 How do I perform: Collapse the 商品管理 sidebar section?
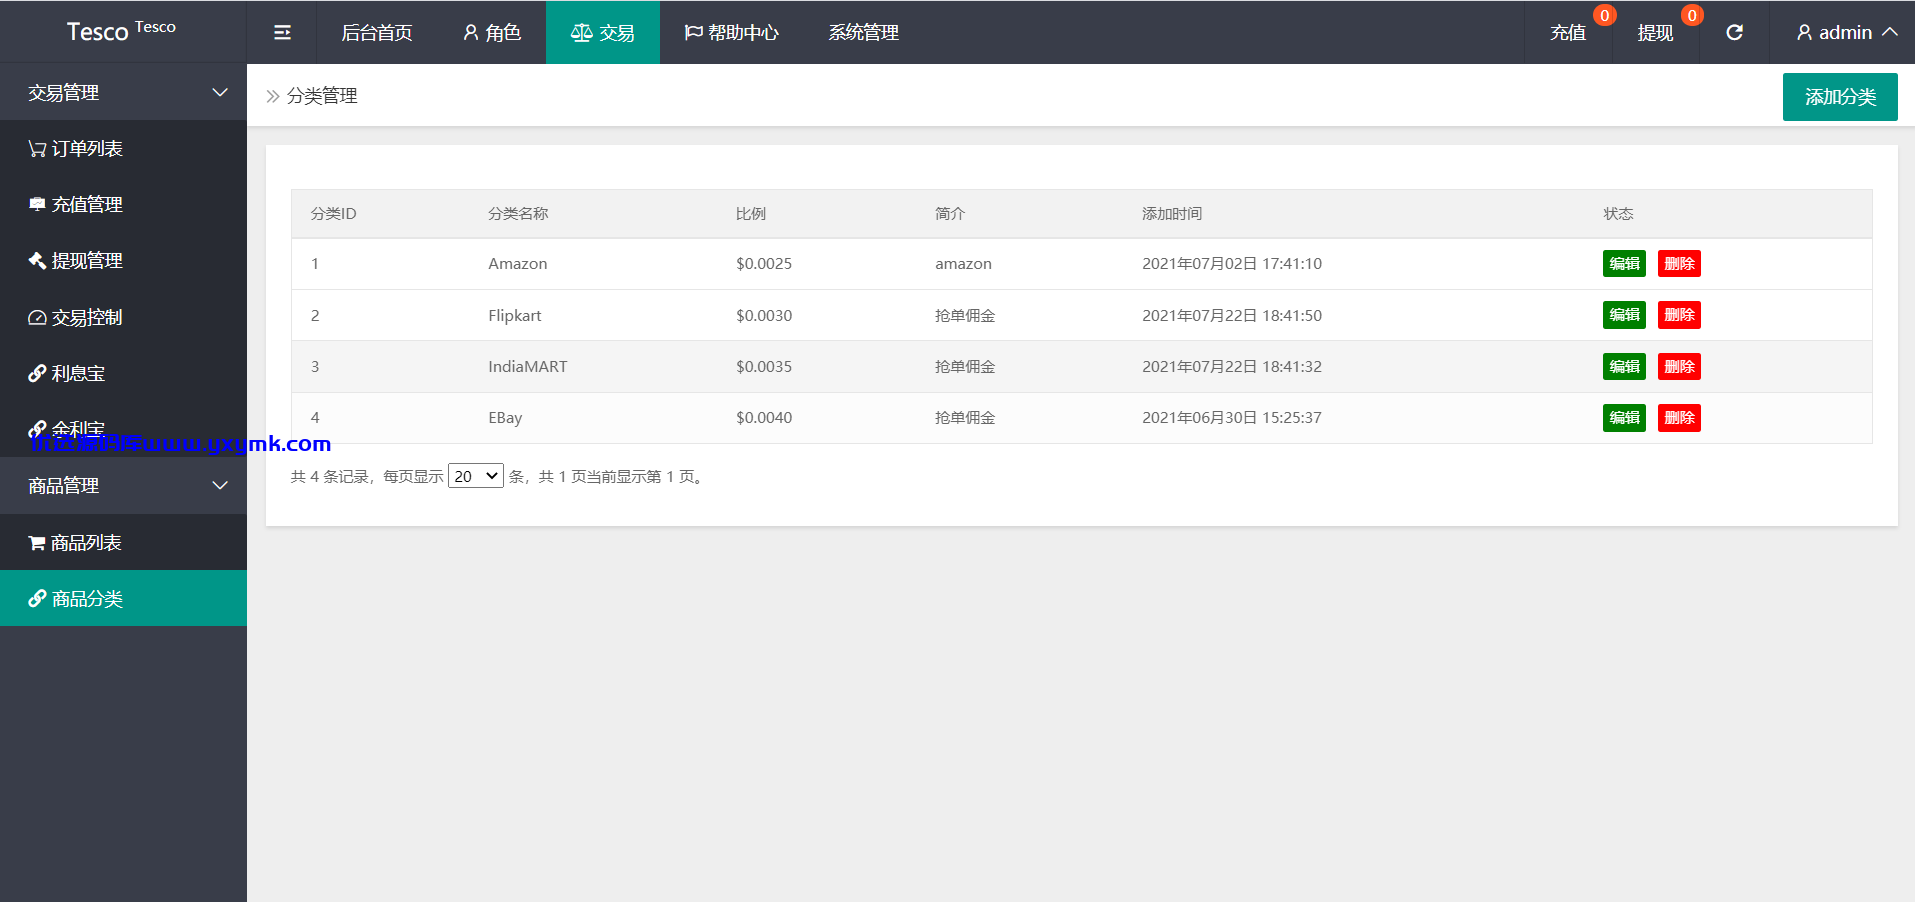click(x=123, y=485)
